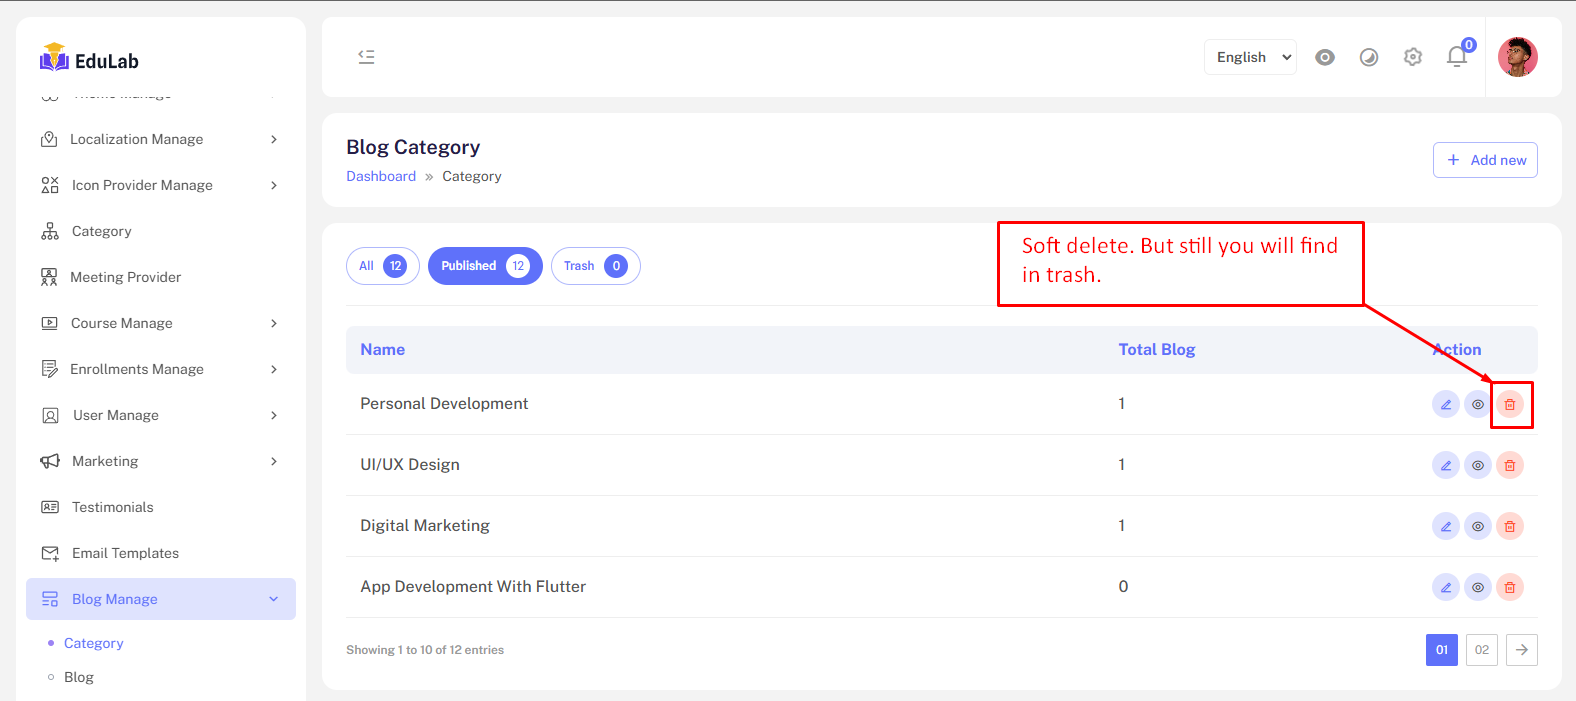Screen dimensions: 1576x701
Task: Go to Dashboard breadcrumb link
Action: (381, 176)
